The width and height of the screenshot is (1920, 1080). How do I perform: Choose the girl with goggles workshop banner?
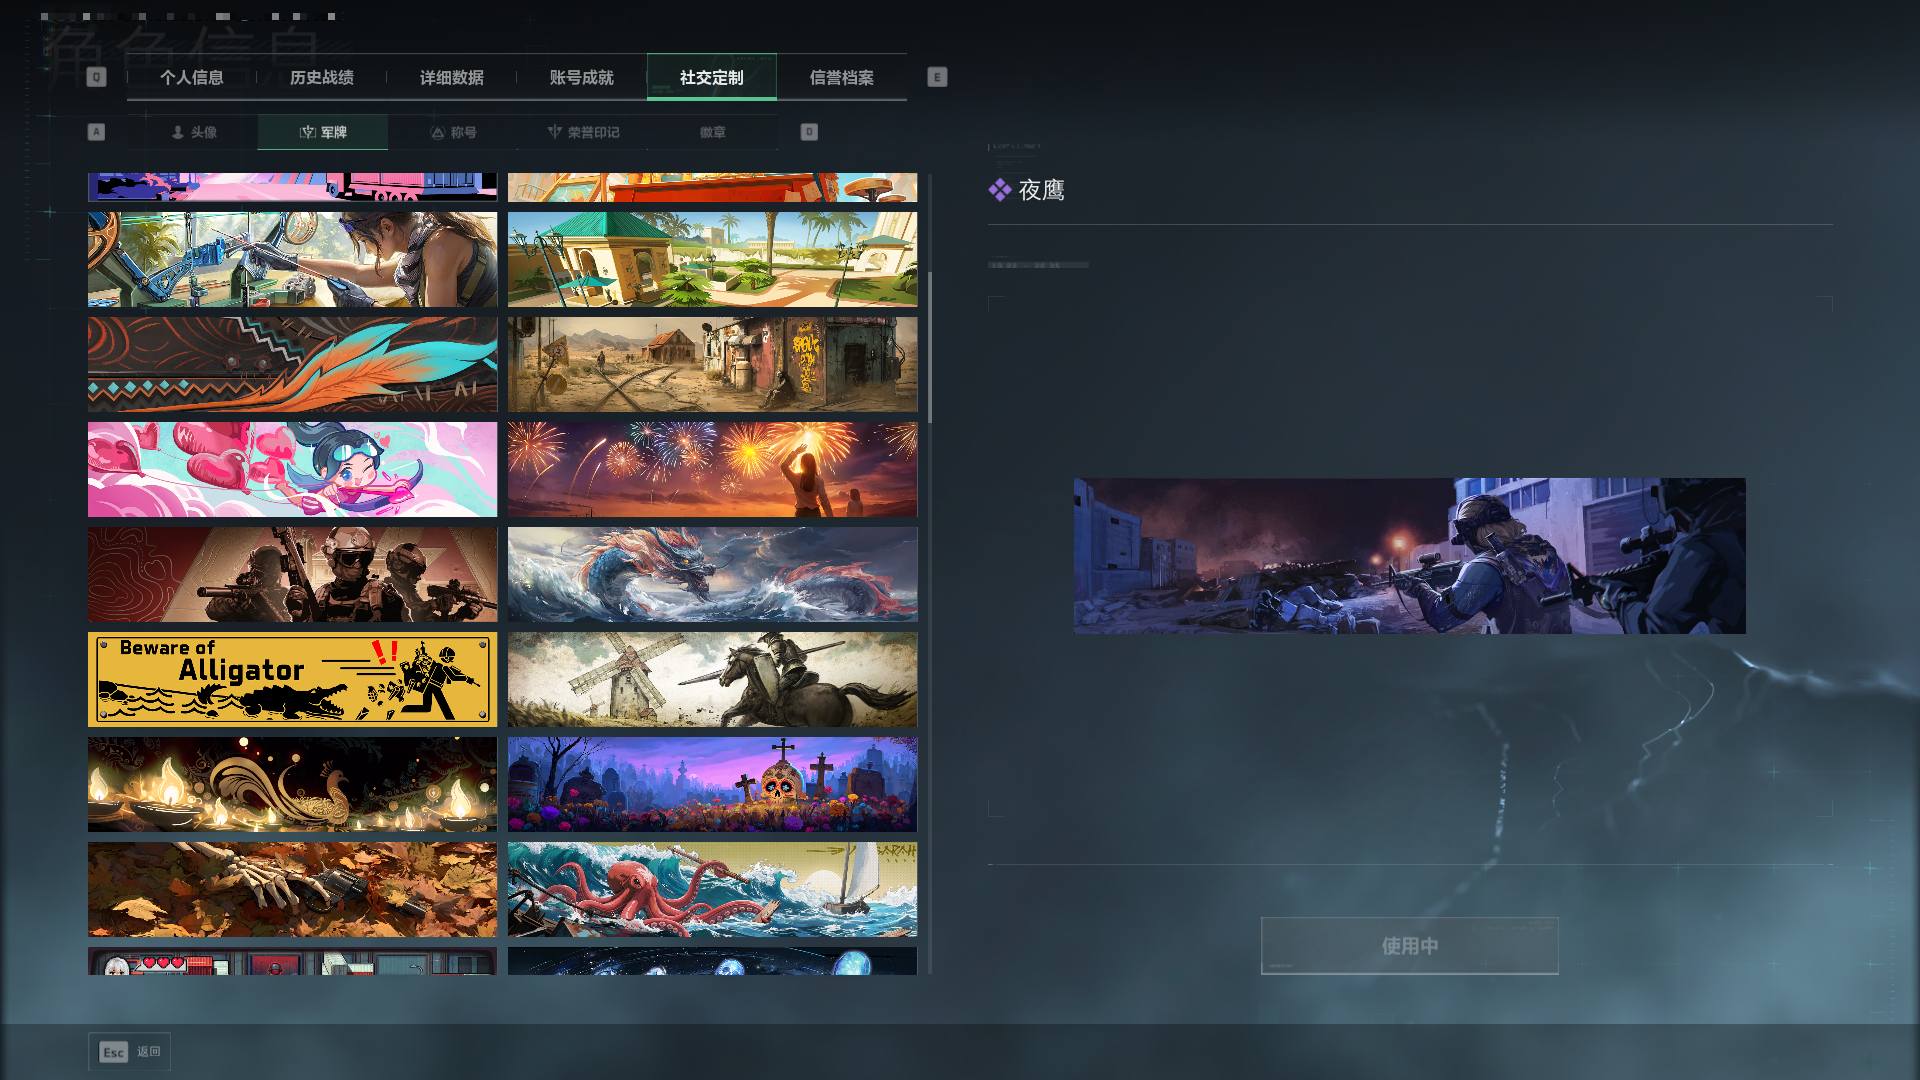click(292, 259)
